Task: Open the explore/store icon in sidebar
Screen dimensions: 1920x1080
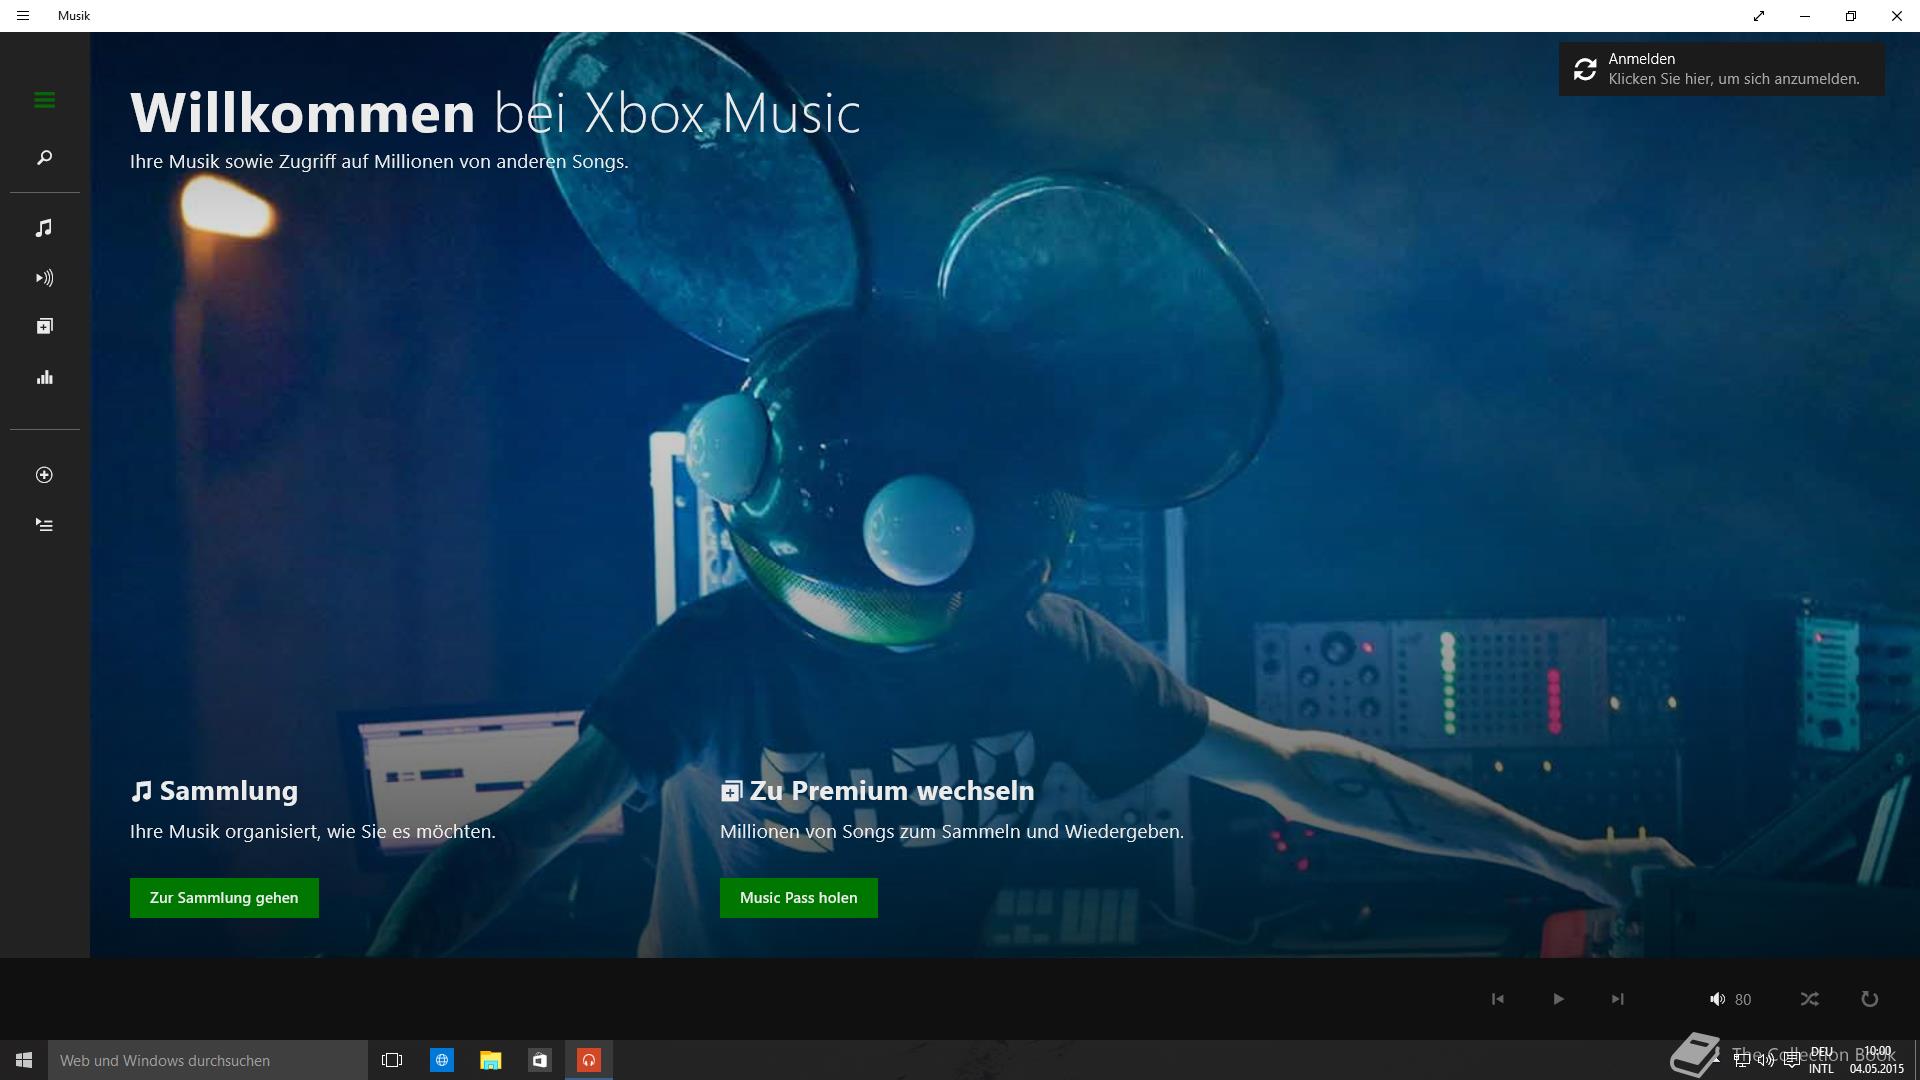Action: [44, 326]
